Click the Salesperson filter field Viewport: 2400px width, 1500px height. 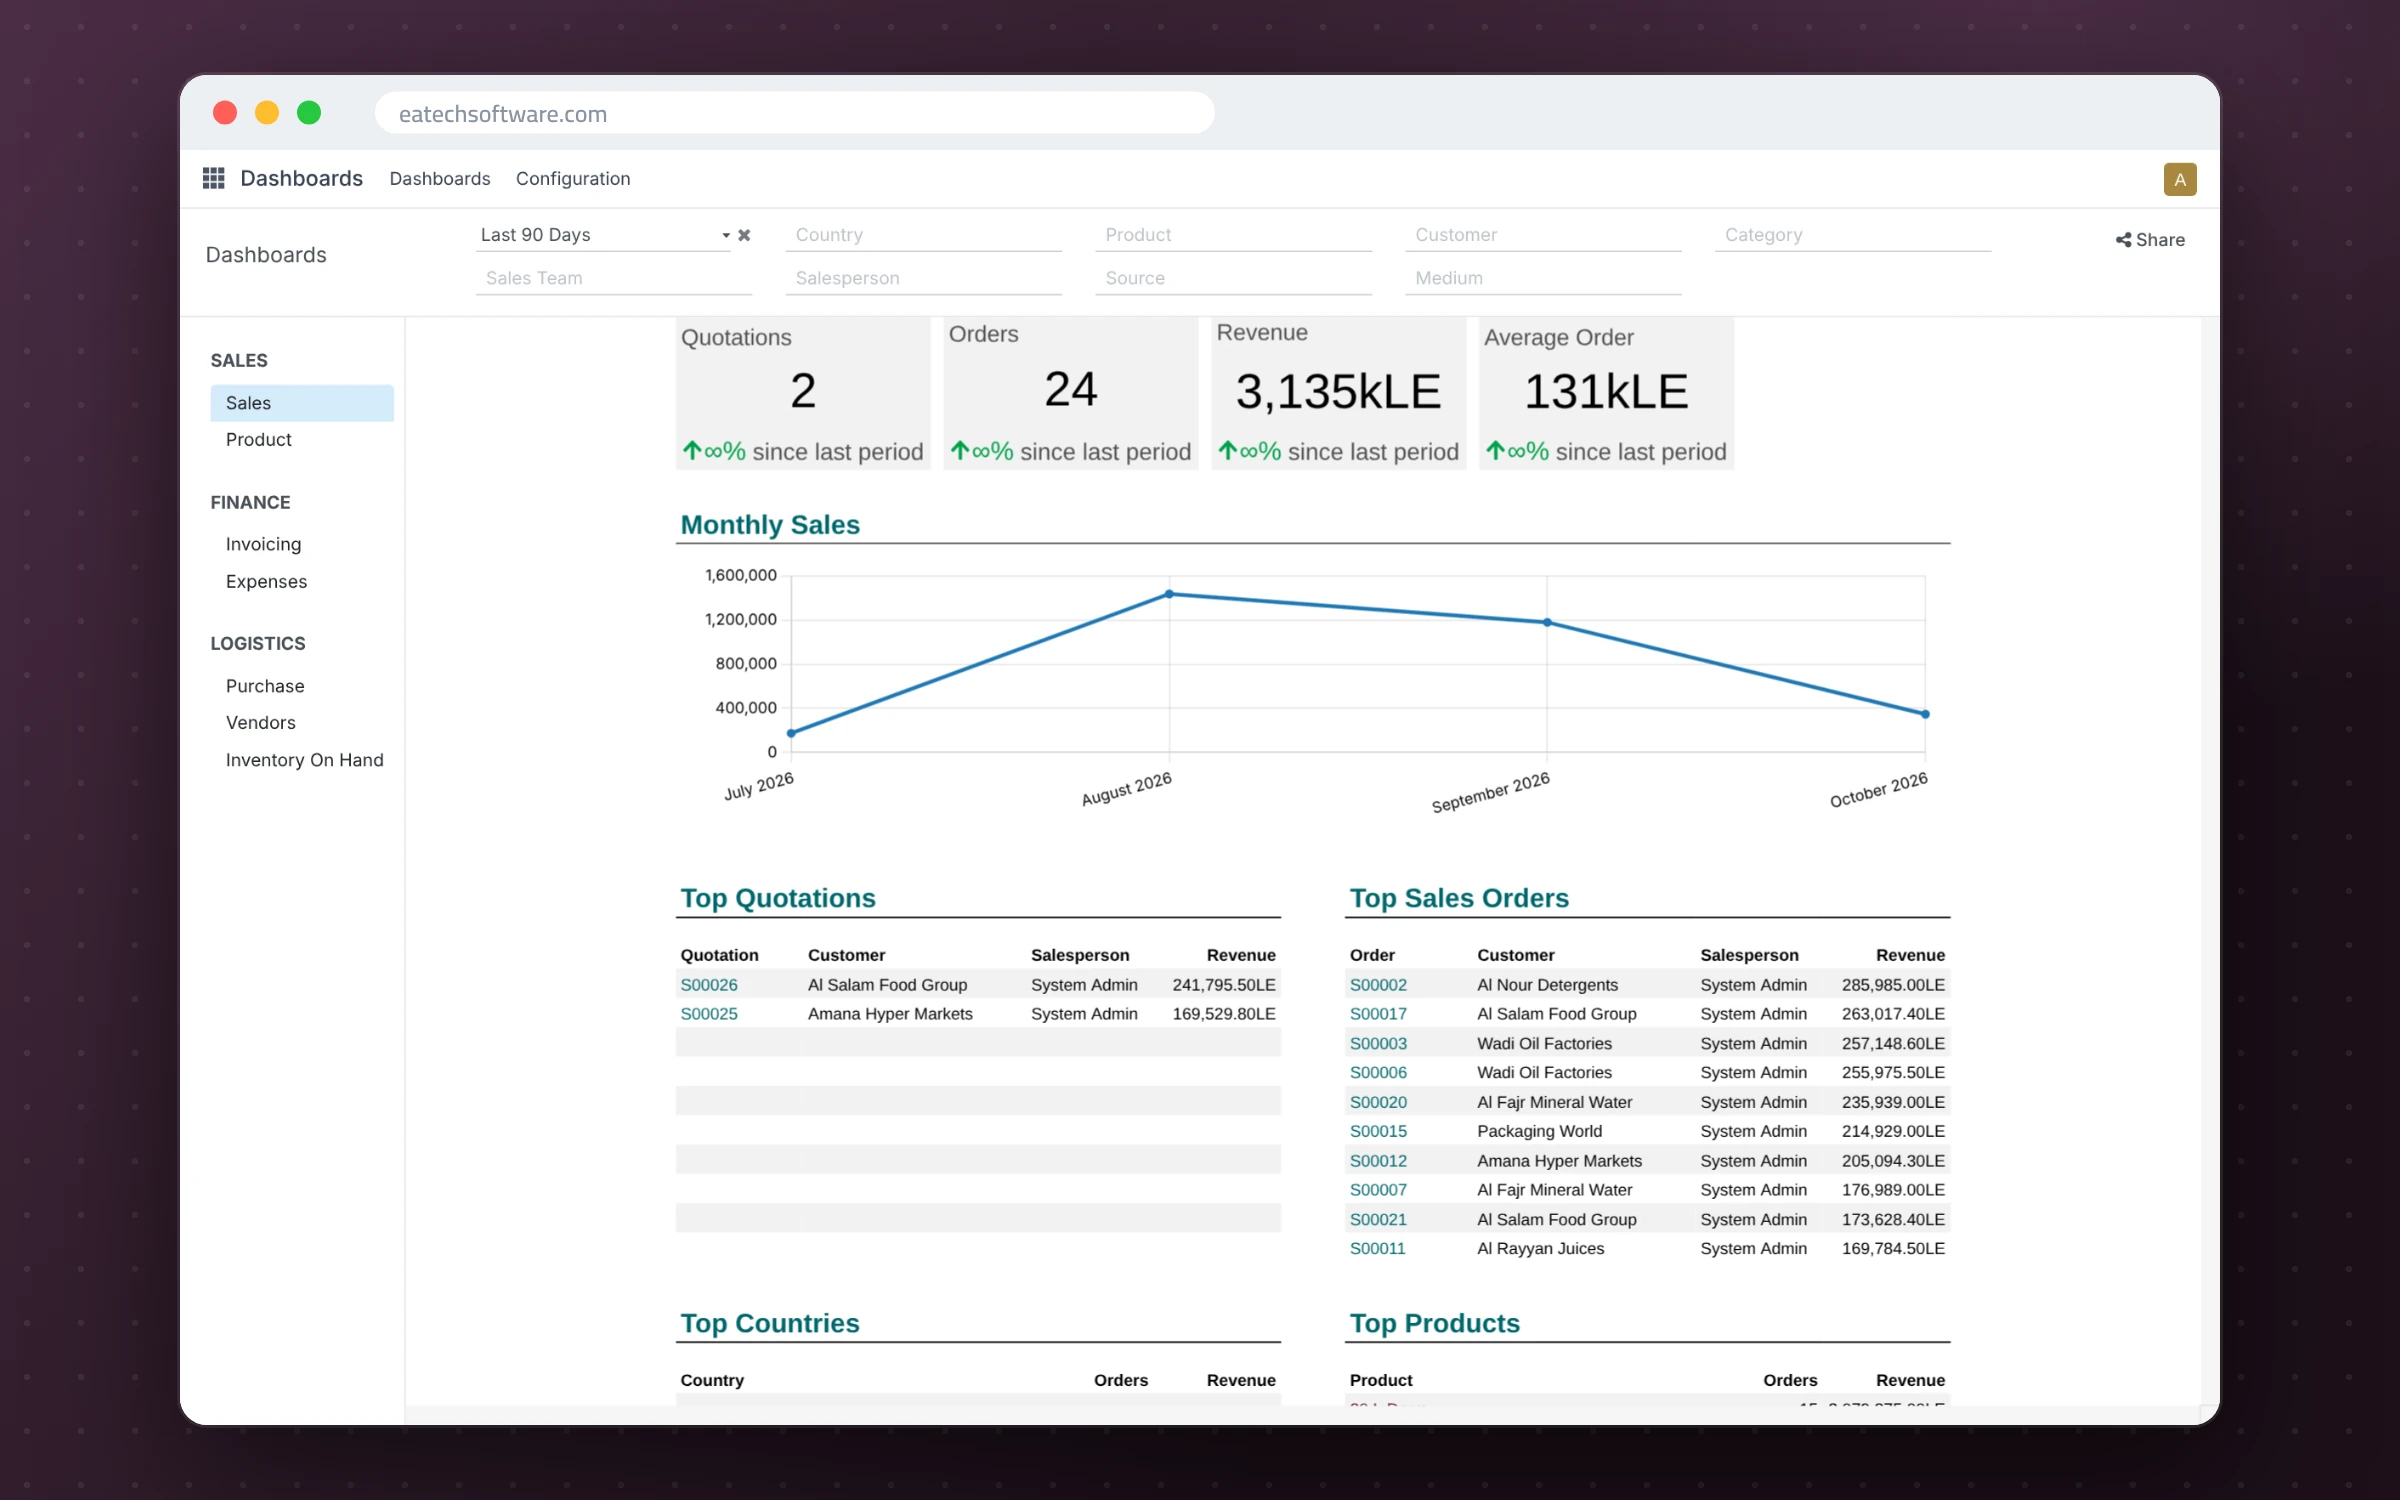(923, 278)
